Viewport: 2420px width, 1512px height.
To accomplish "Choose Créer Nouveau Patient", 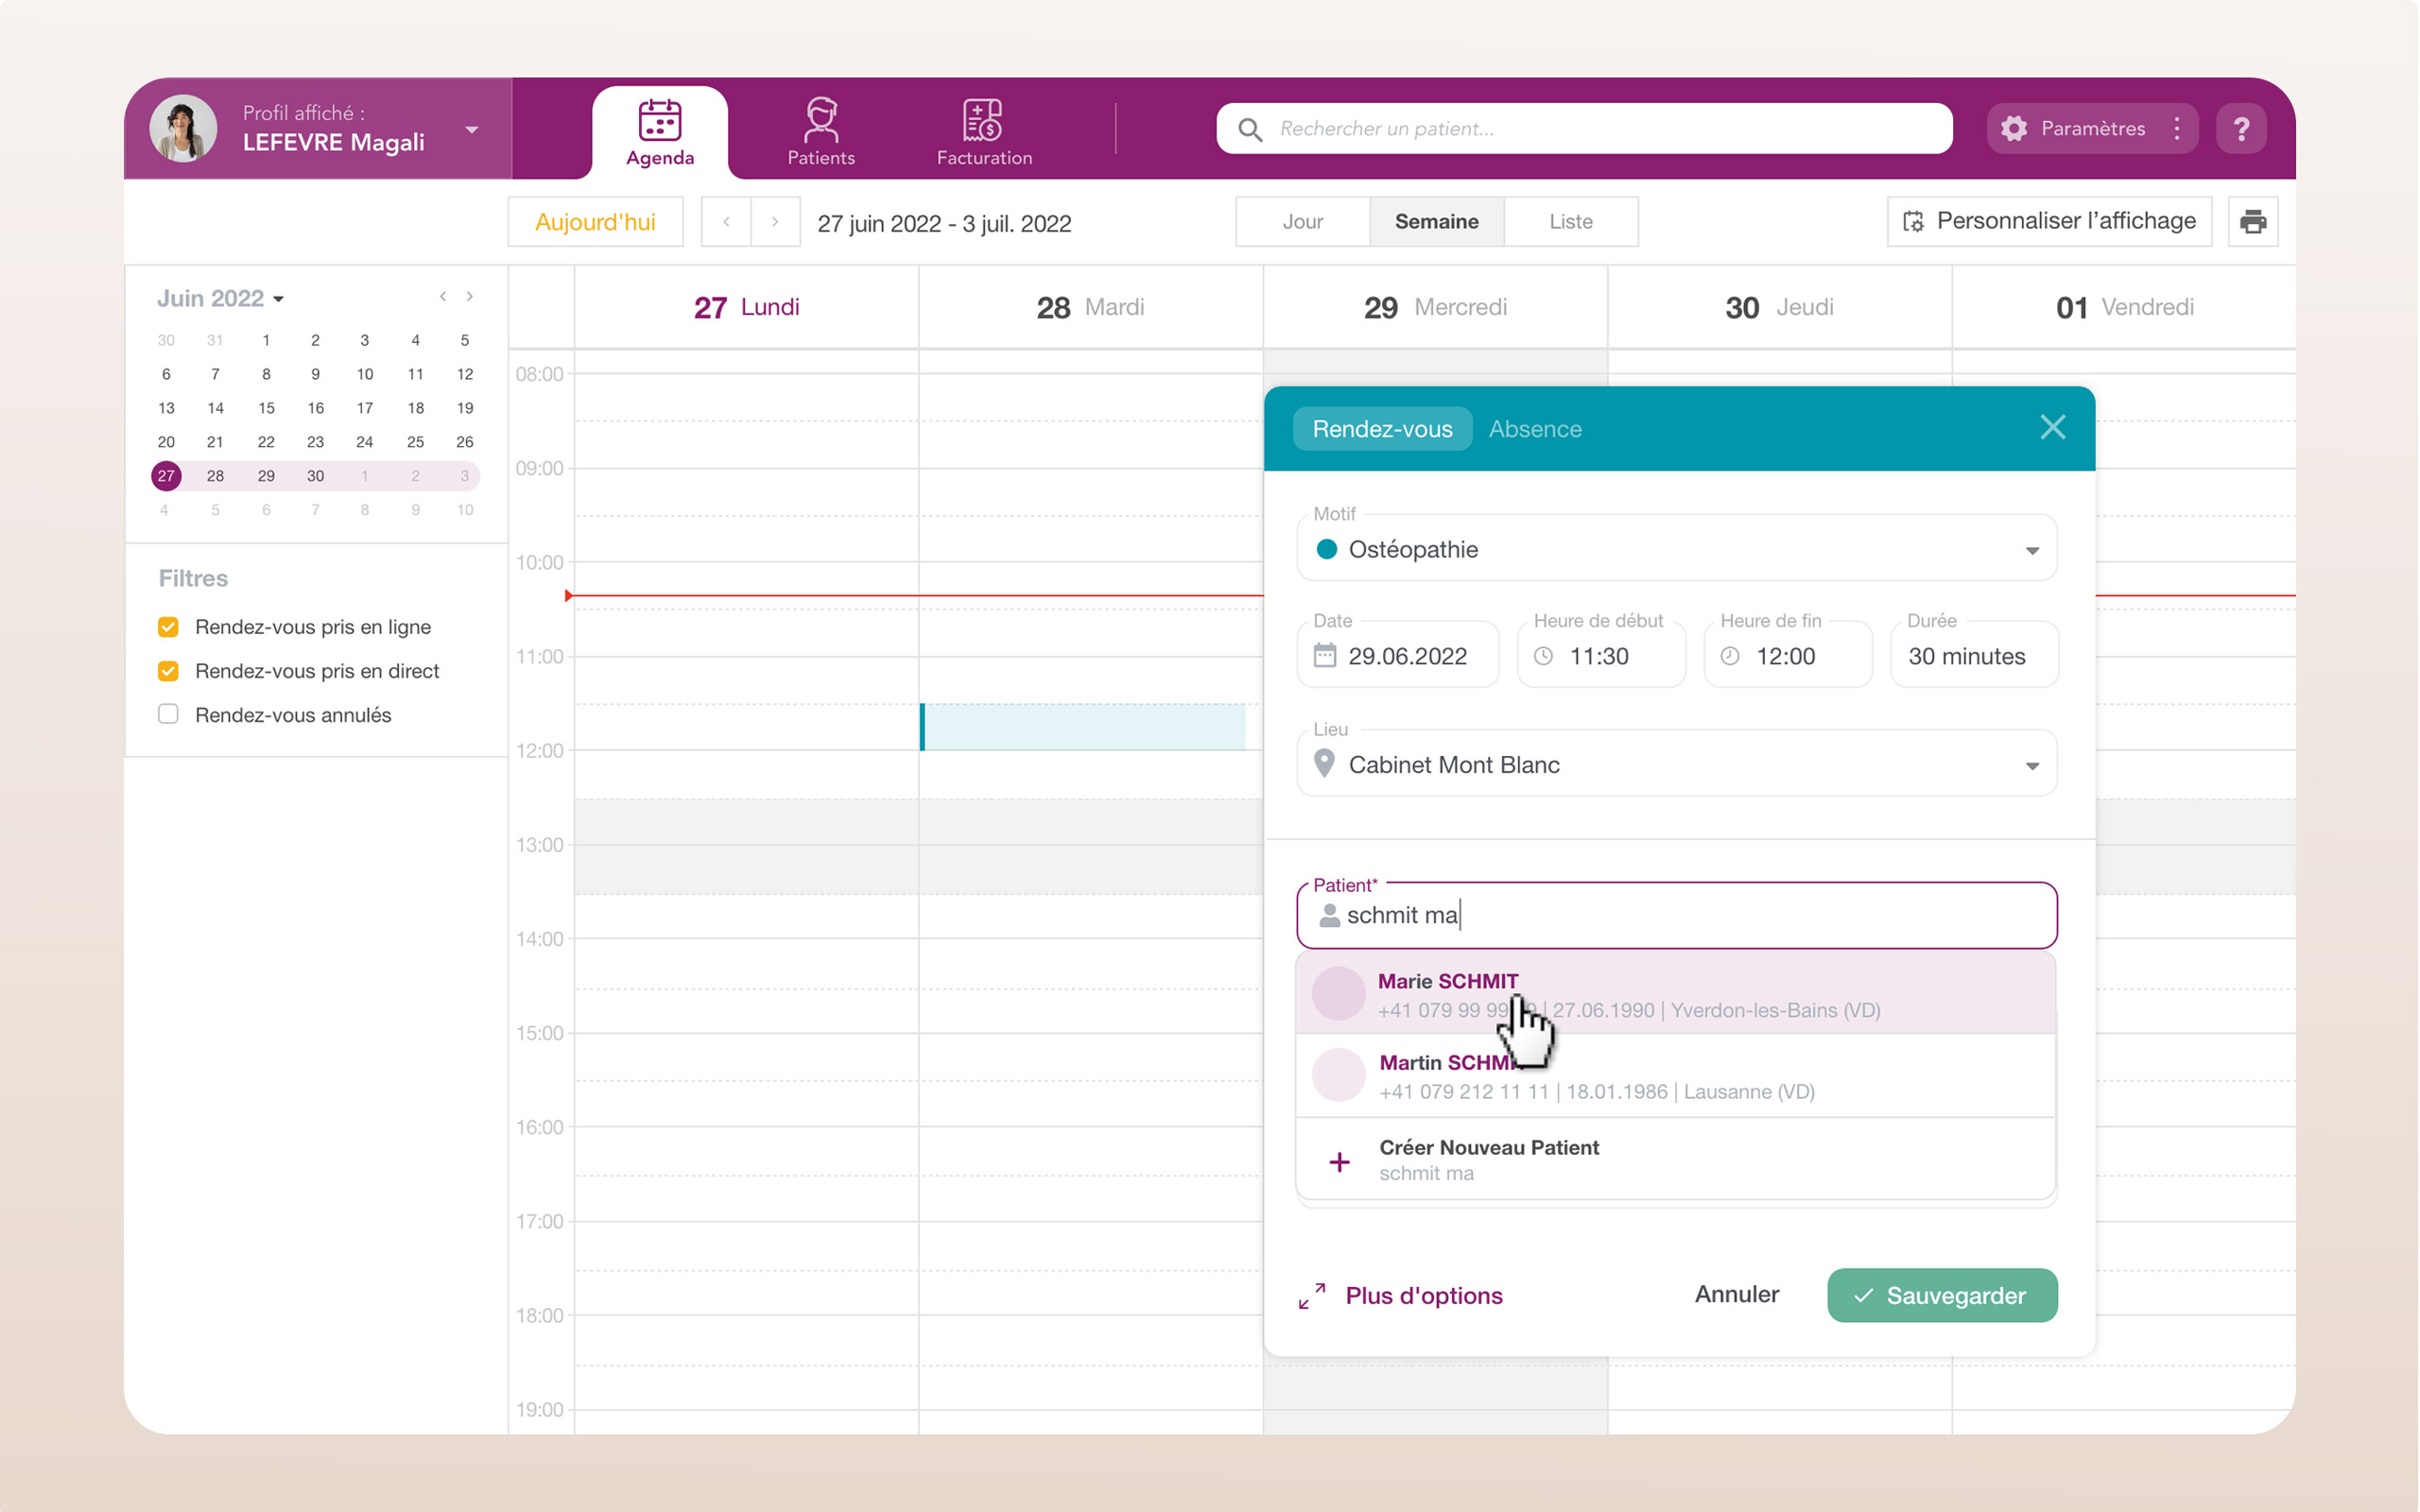I will coord(1677,1159).
